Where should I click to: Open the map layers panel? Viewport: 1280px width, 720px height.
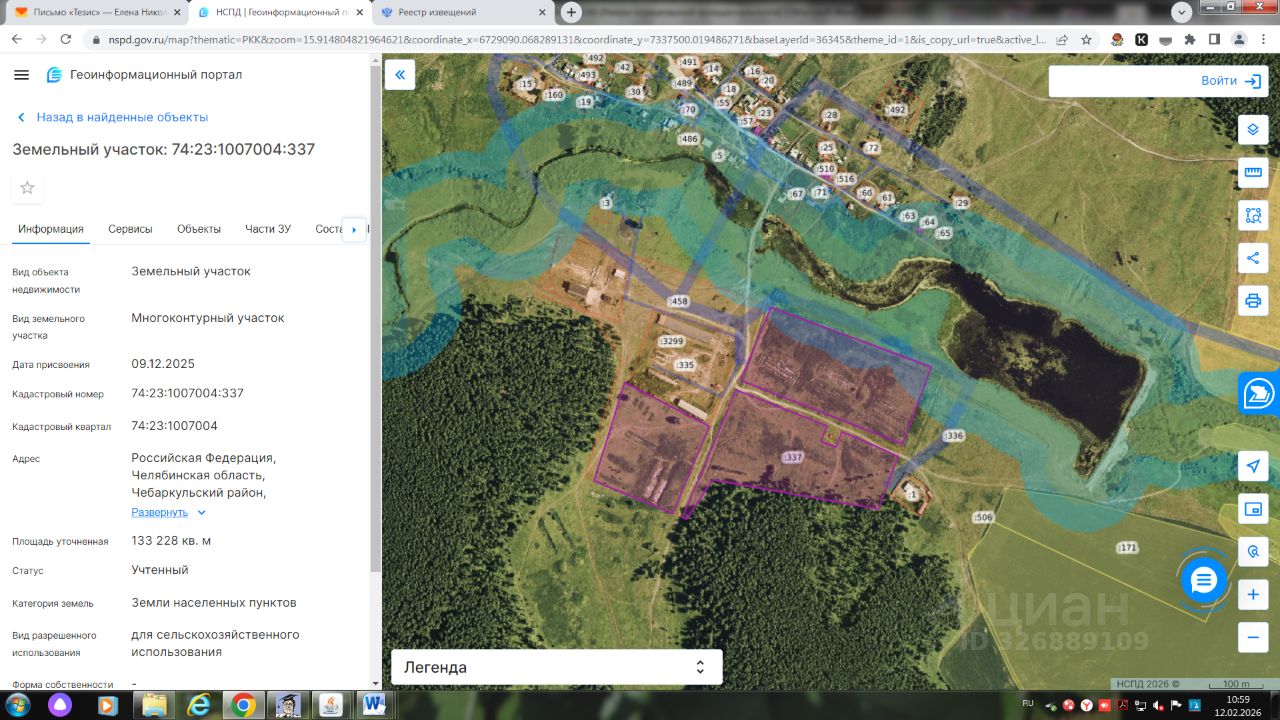pos(1253,130)
